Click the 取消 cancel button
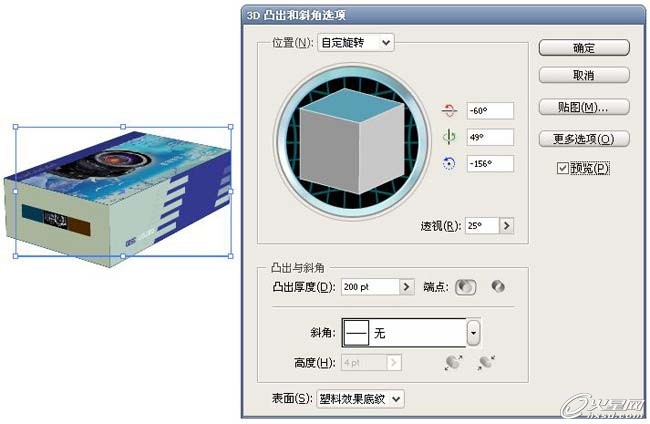The height and width of the screenshot is (424, 650). (584, 75)
